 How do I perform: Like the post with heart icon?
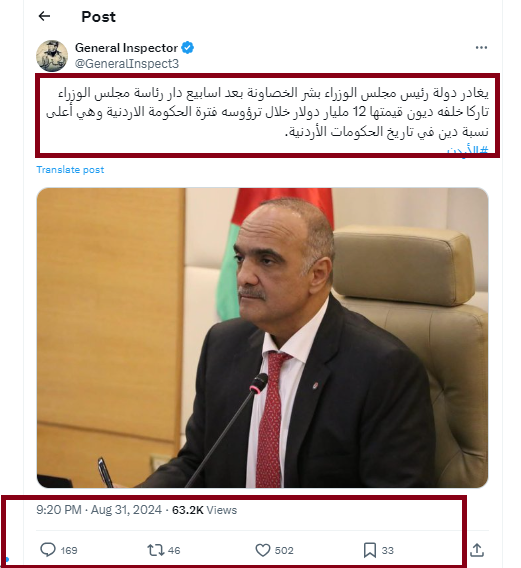point(263,550)
